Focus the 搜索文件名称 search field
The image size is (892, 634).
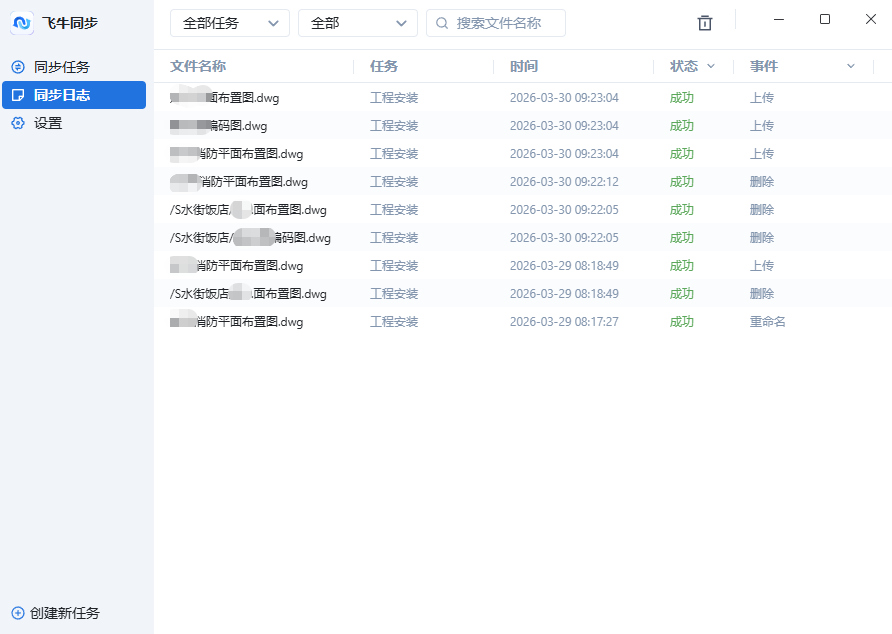pos(496,23)
